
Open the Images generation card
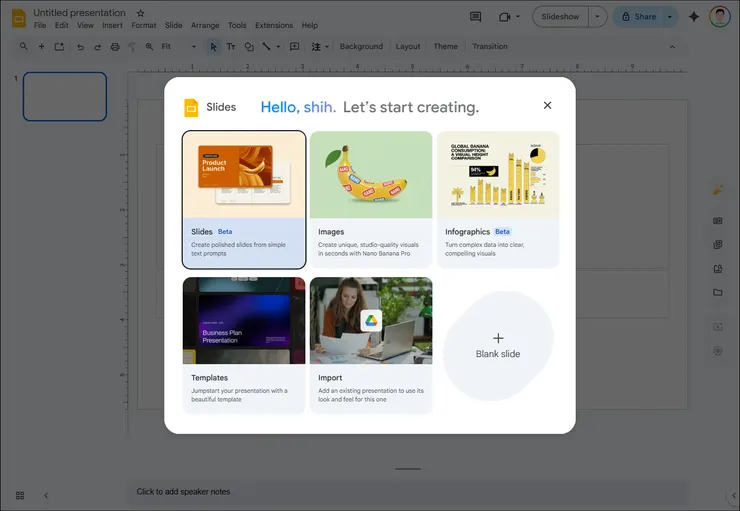point(371,200)
